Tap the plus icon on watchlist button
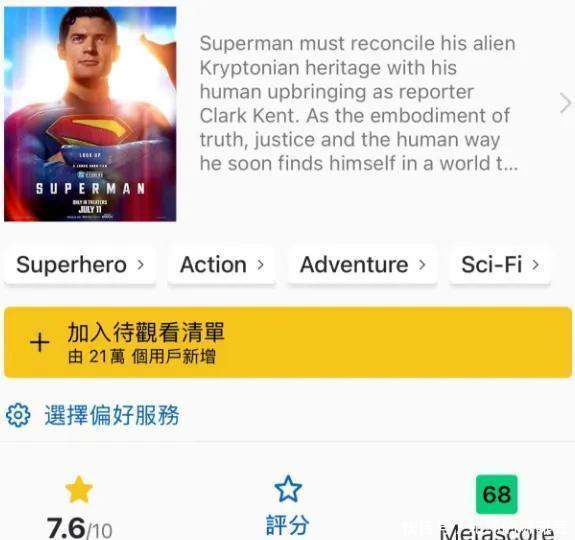 [x=40, y=343]
